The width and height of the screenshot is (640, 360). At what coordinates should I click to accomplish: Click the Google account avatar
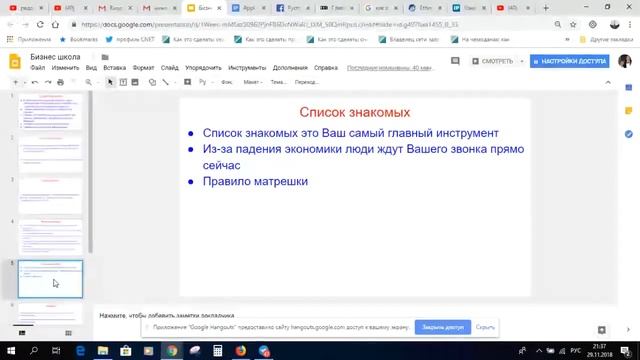624,61
